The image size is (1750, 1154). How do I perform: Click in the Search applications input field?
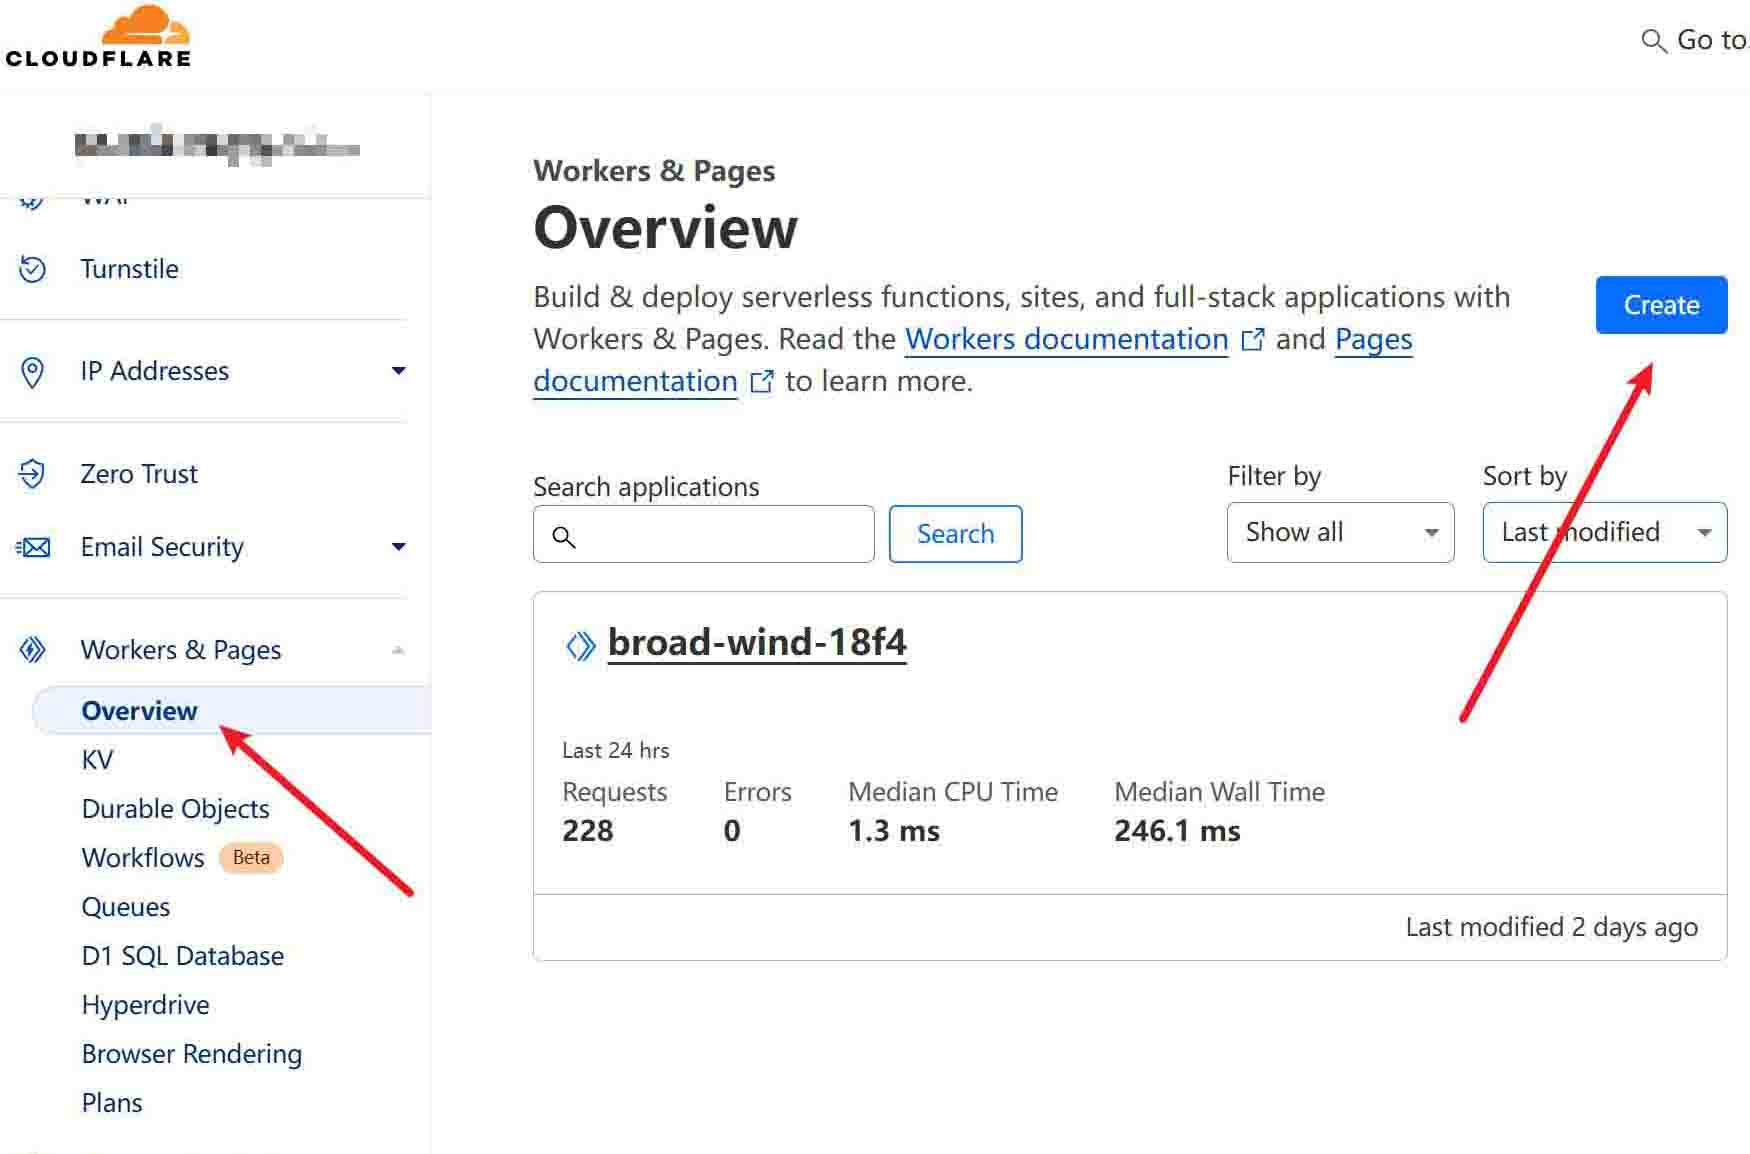(703, 534)
